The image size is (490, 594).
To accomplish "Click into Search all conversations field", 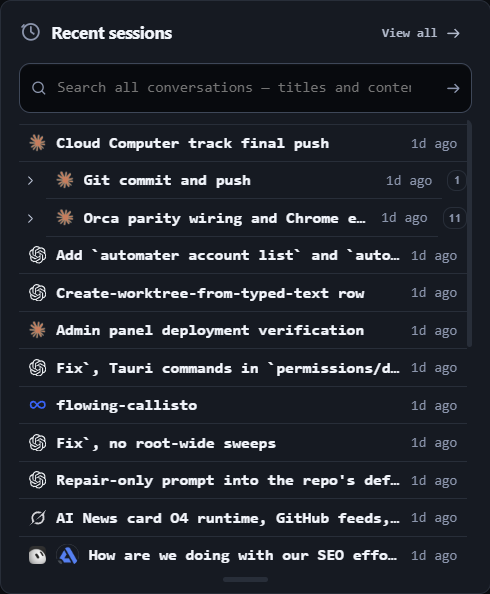I will [234, 88].
